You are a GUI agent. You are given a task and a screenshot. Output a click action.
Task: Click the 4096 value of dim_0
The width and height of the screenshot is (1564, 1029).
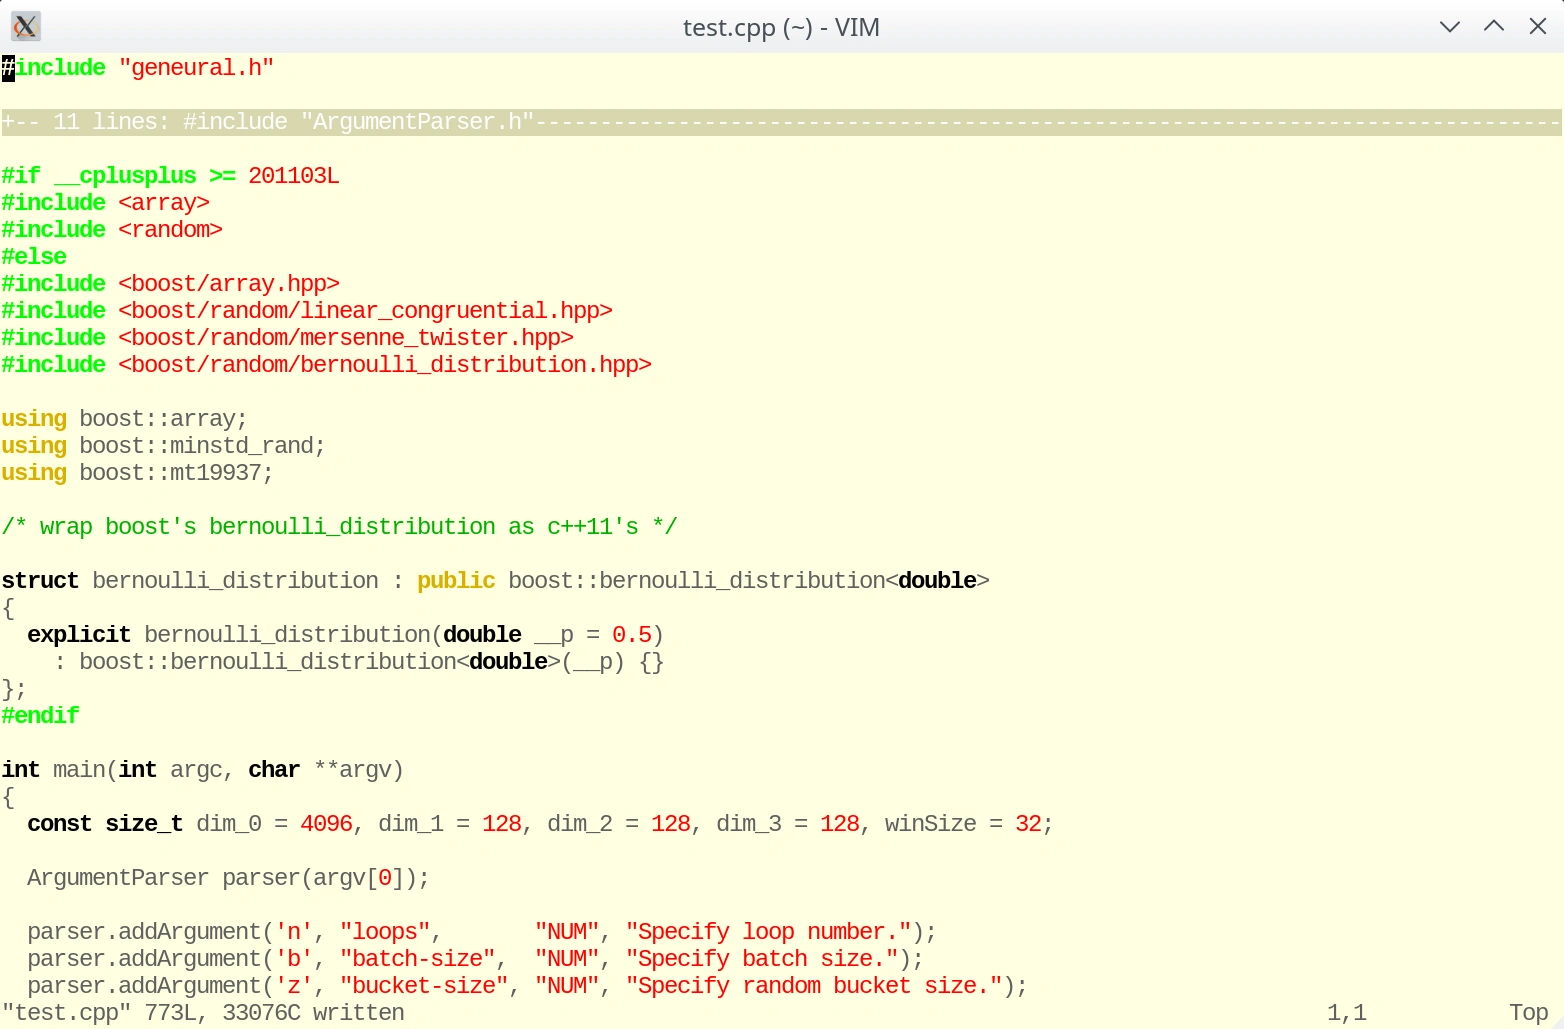point(326,824)
